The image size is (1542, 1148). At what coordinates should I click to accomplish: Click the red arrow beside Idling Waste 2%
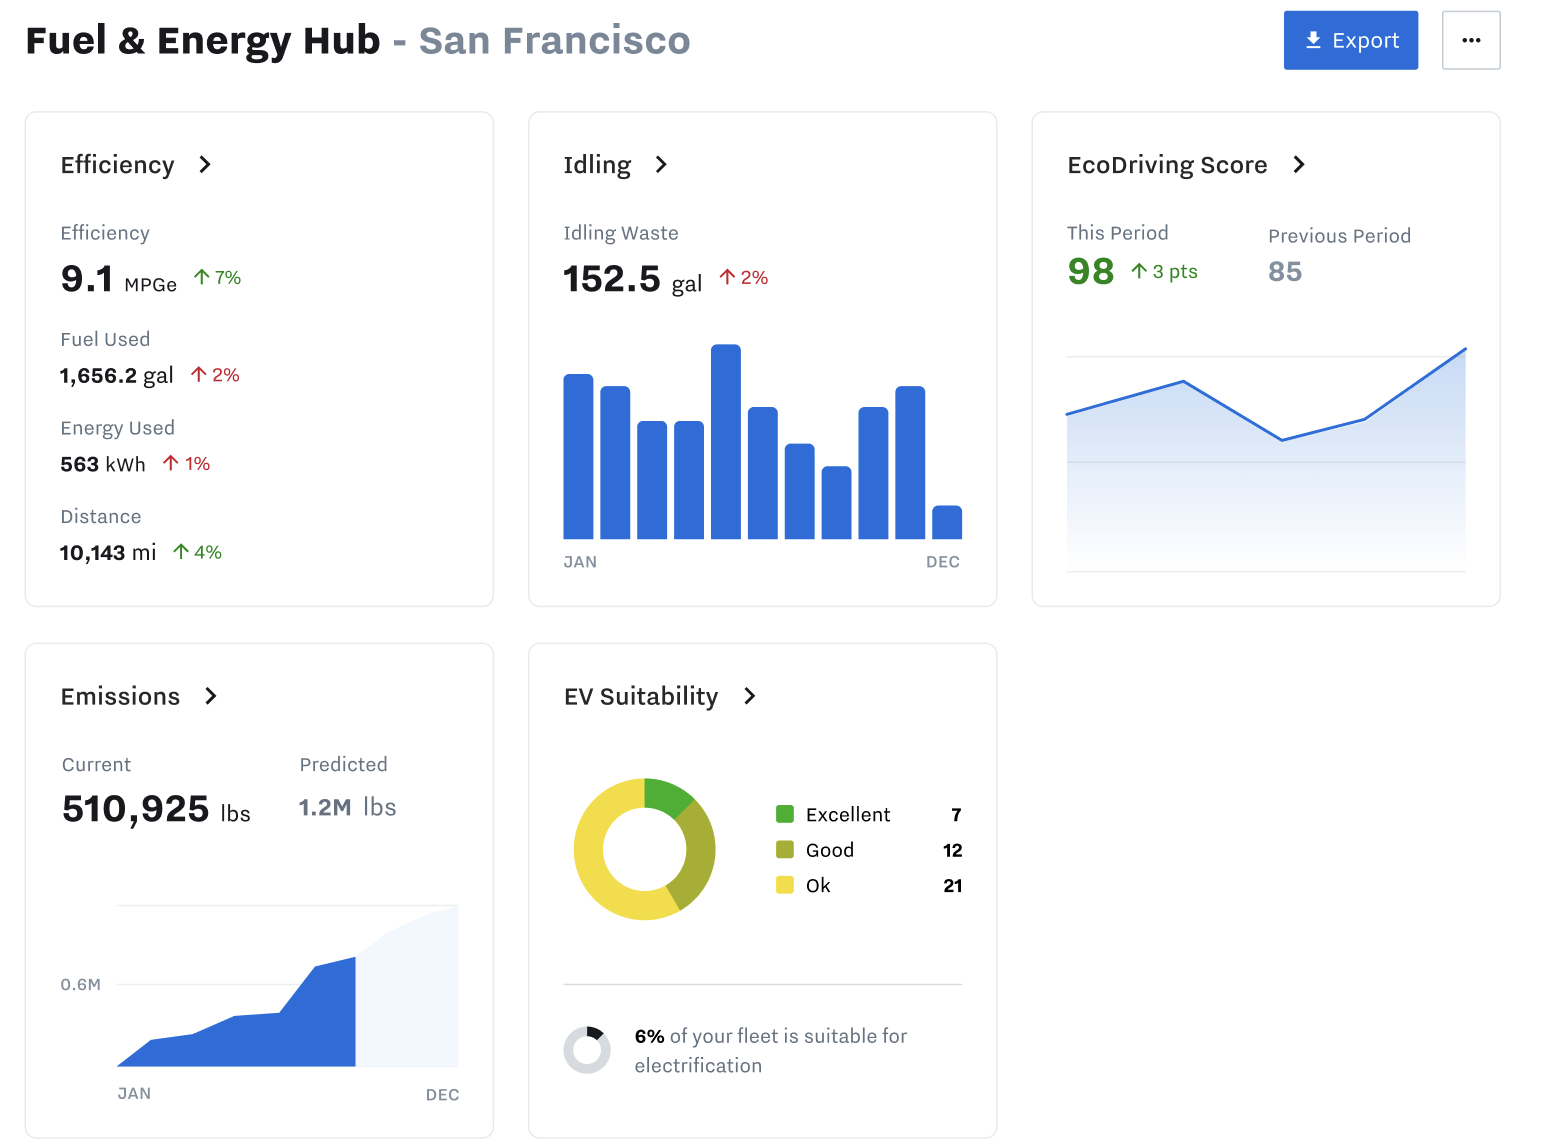pyautogui.click(x=726, y=277)
